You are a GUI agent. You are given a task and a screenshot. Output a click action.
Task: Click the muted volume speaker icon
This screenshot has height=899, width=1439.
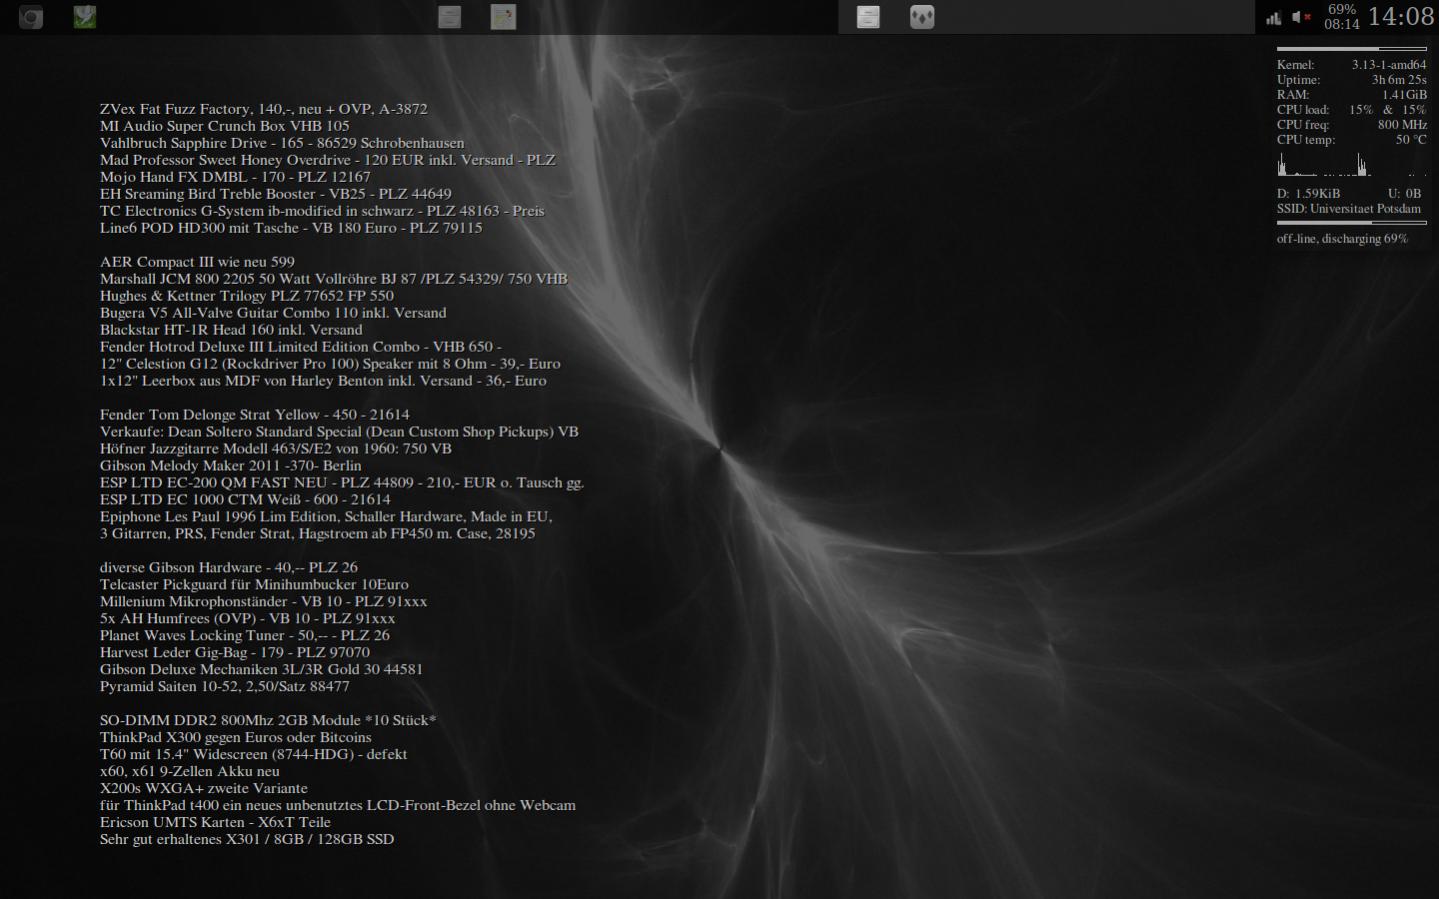[x=1301, y=17]
